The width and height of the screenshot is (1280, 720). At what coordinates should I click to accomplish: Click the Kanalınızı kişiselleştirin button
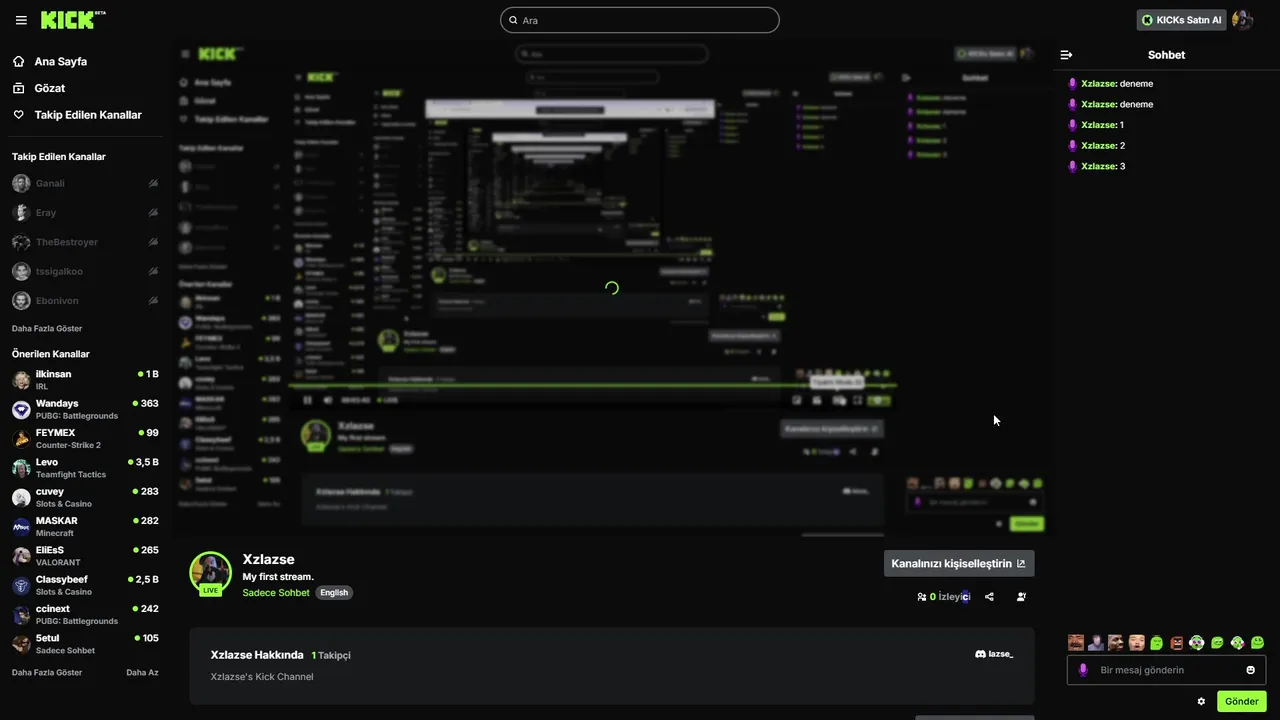pos(959,563)
